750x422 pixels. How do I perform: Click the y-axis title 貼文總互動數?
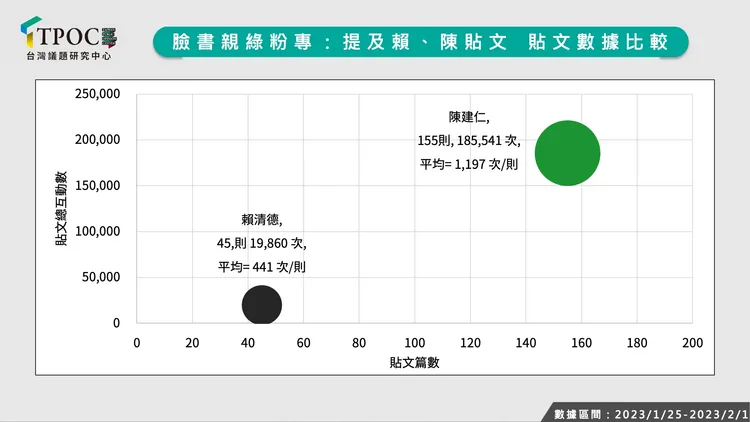click(61, 209)
